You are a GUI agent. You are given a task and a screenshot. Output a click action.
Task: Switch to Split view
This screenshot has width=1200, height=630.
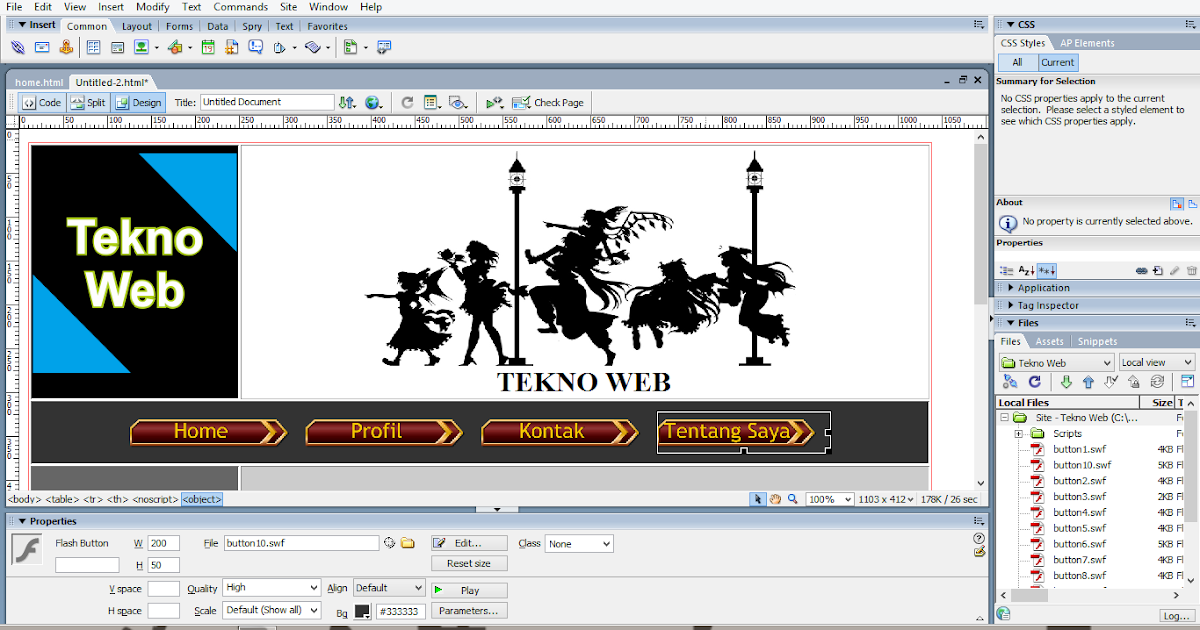coord(88,102)
